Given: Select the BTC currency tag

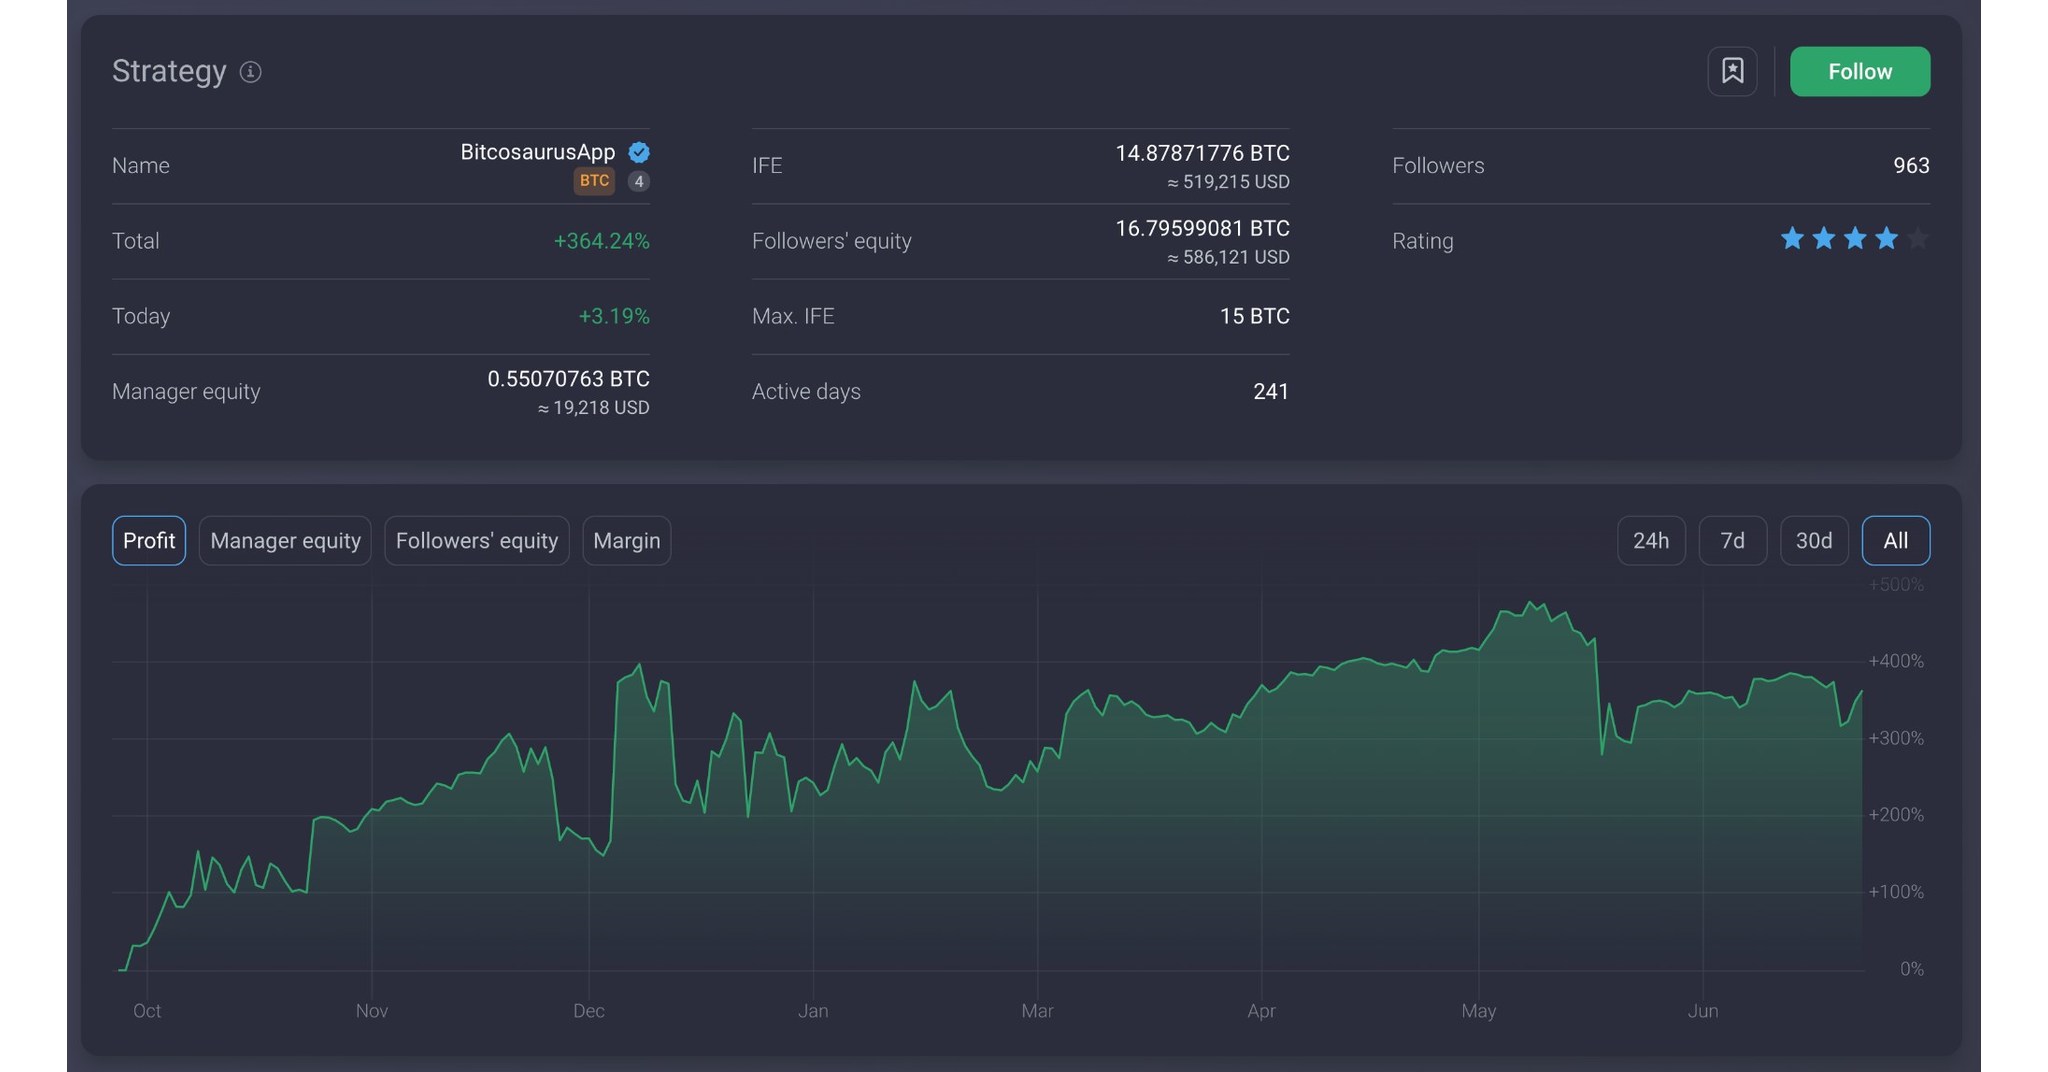Looking at the screenshot, I should [x=594, y=181].
